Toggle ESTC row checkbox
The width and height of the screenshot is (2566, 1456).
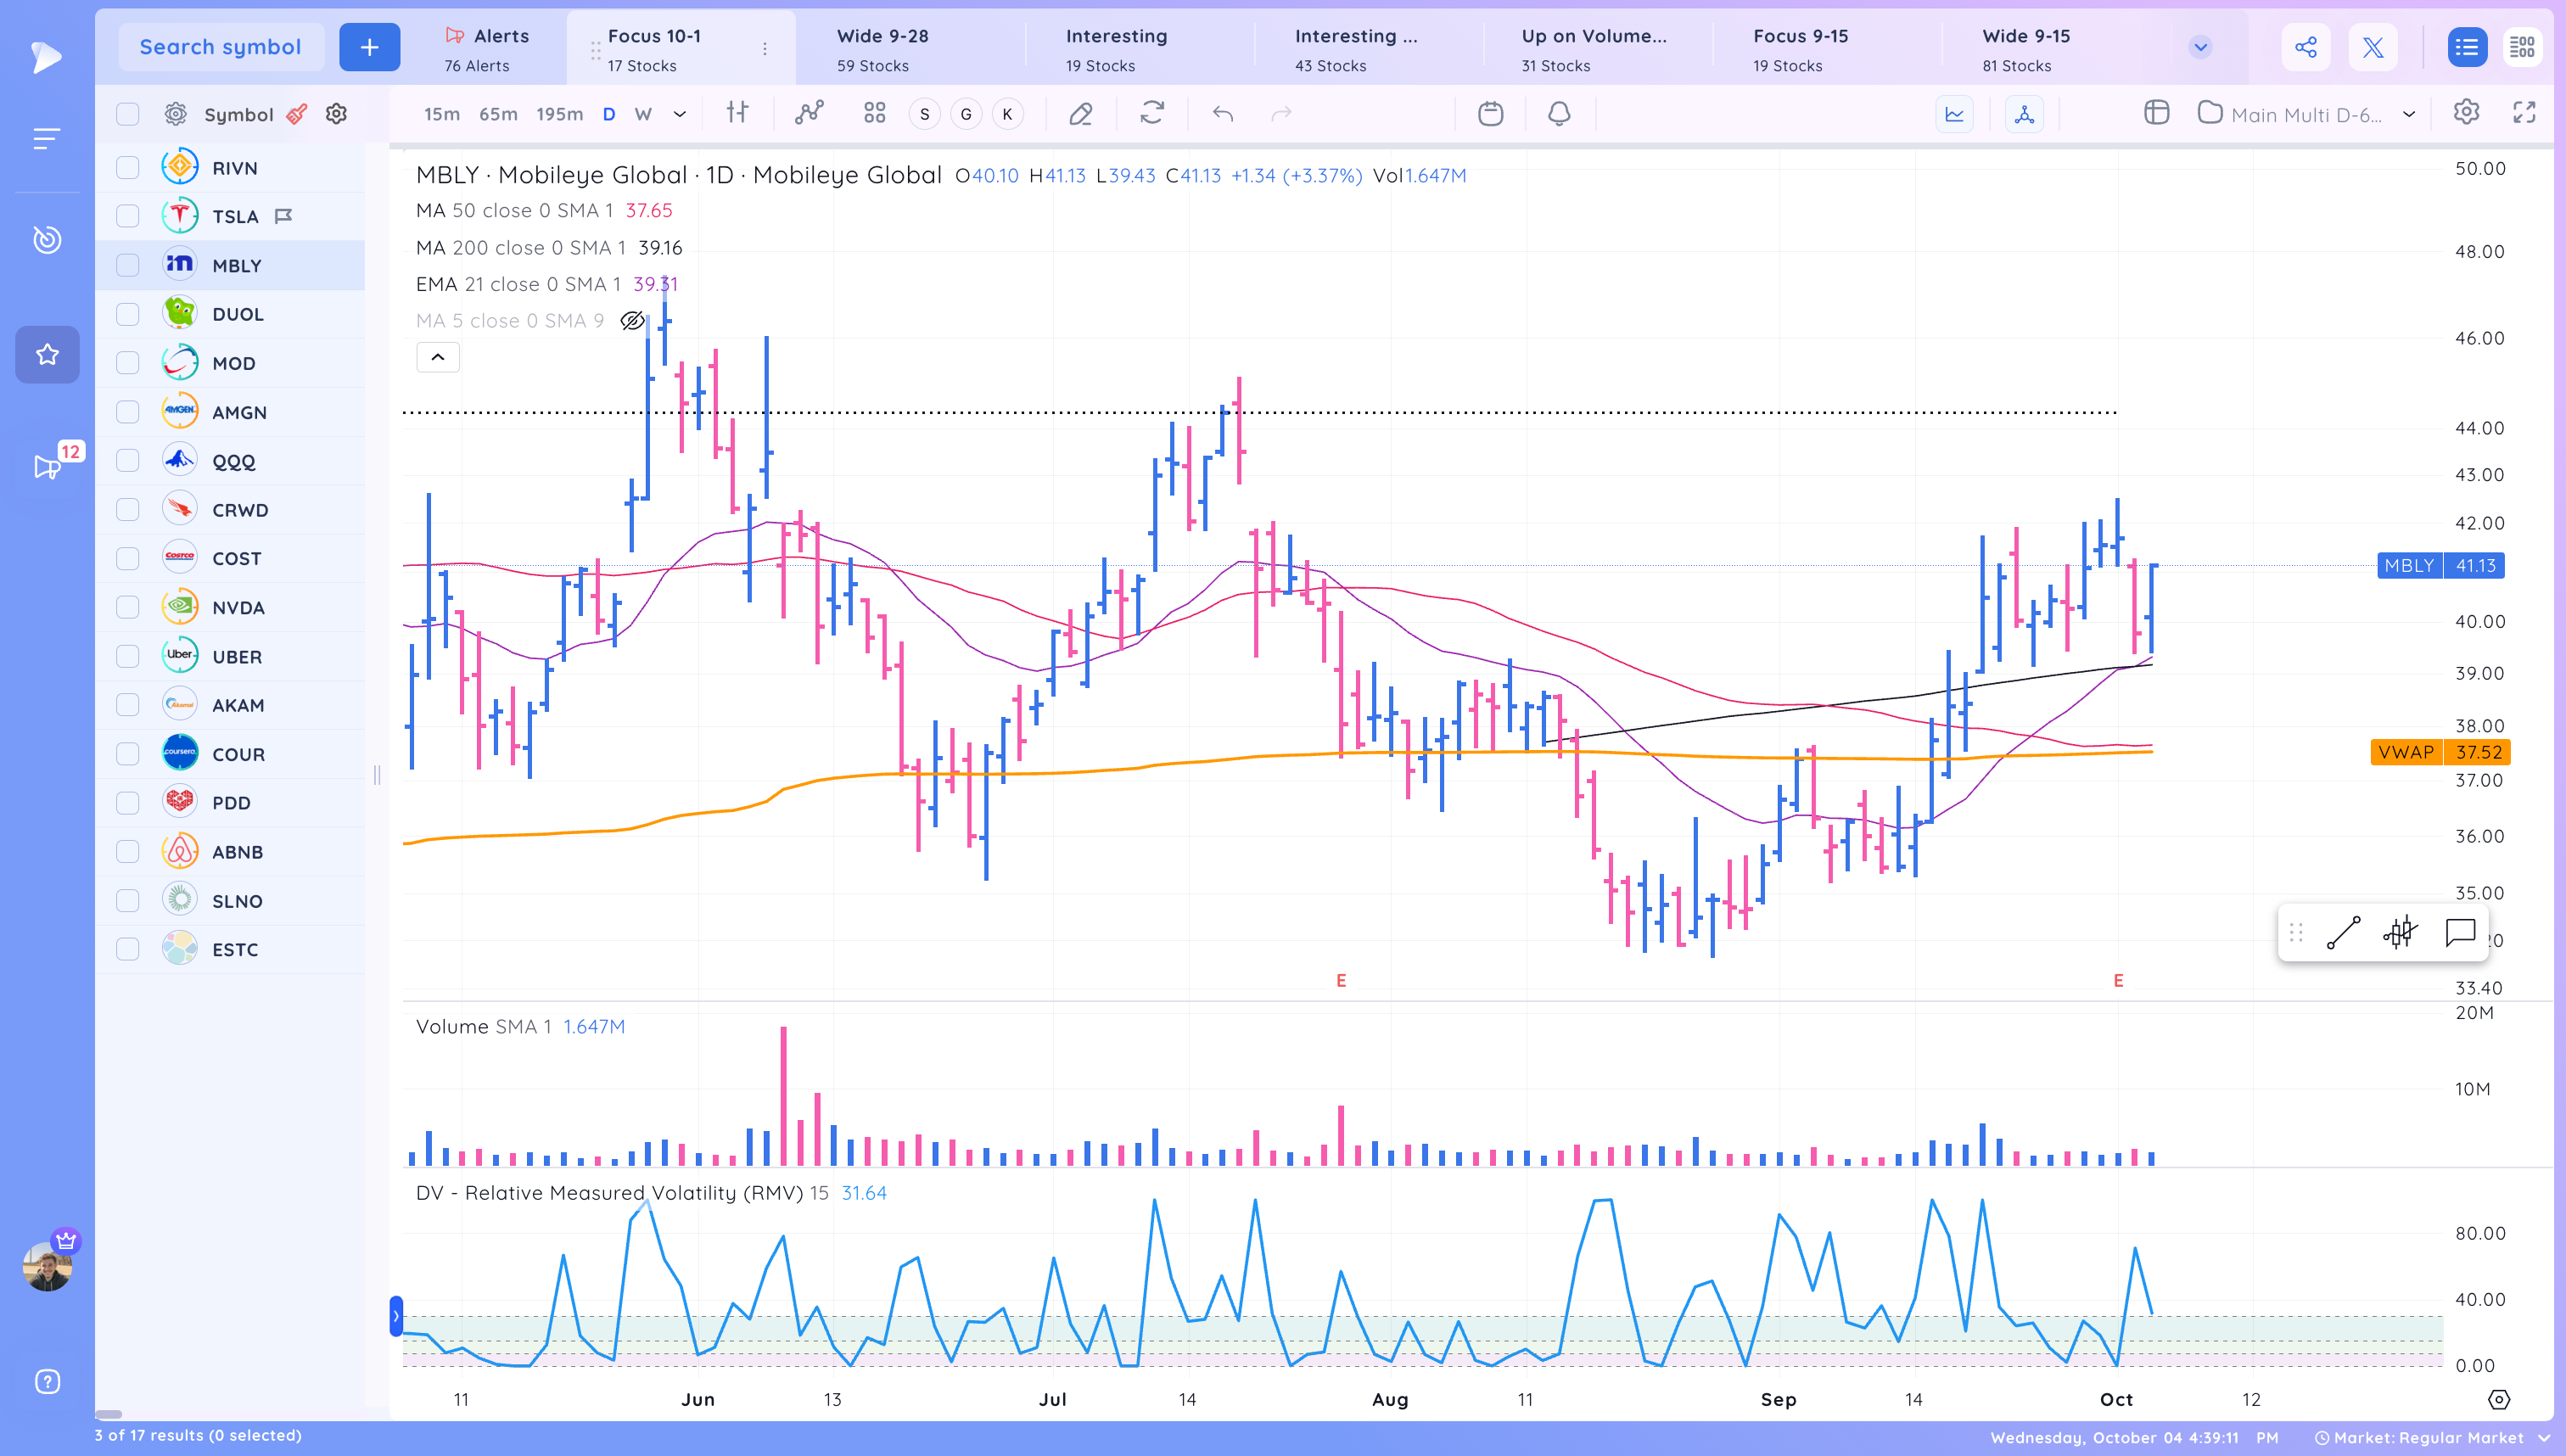tap(128, 949)
